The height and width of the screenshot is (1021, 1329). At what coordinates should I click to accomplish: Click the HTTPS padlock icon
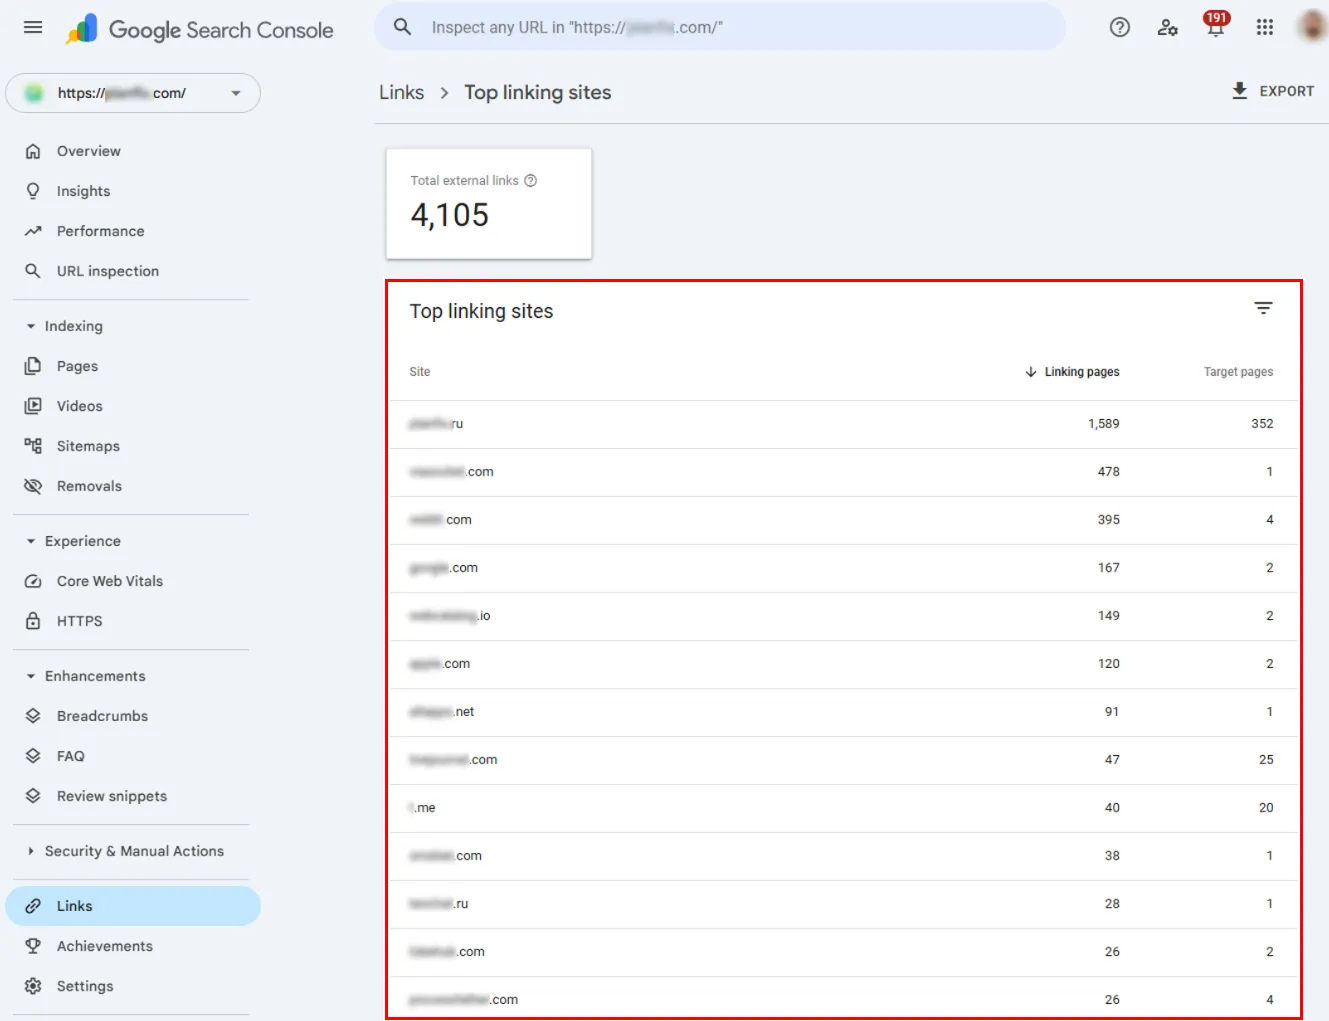point(33,621)
